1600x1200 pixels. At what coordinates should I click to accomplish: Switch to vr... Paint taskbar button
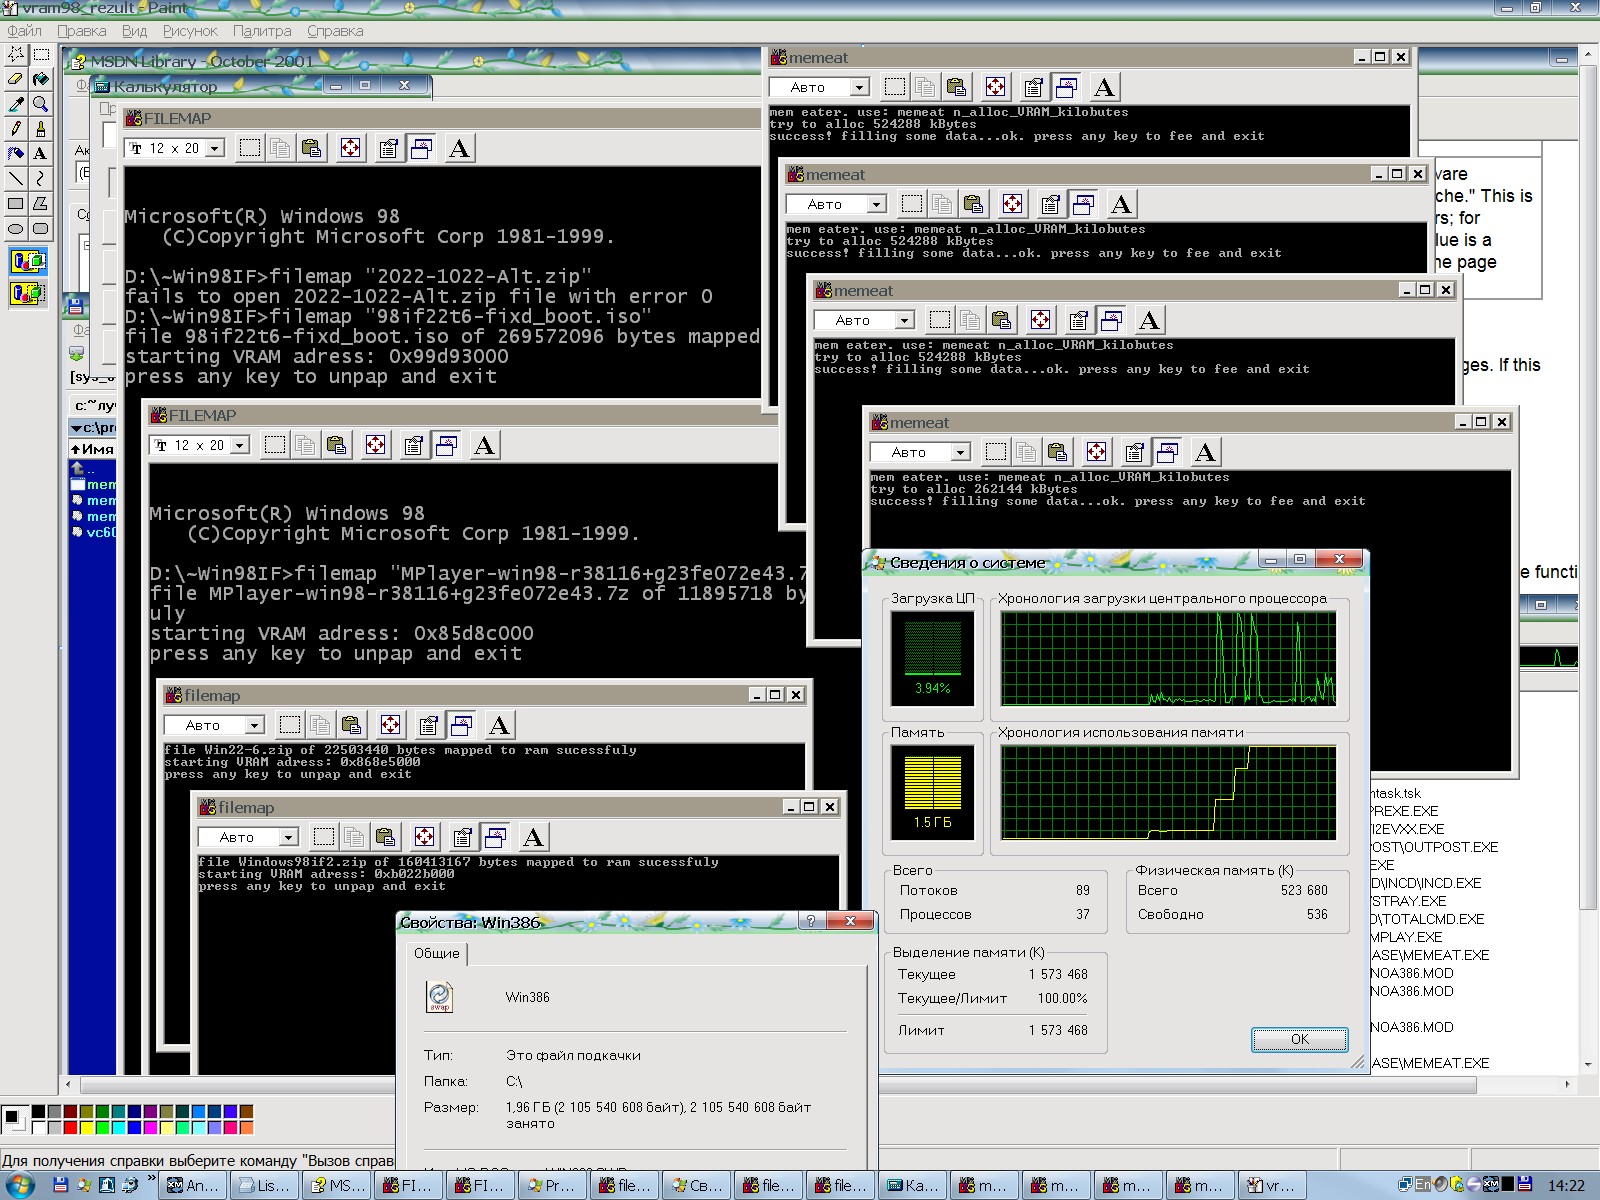(x=1271, y=1185)
